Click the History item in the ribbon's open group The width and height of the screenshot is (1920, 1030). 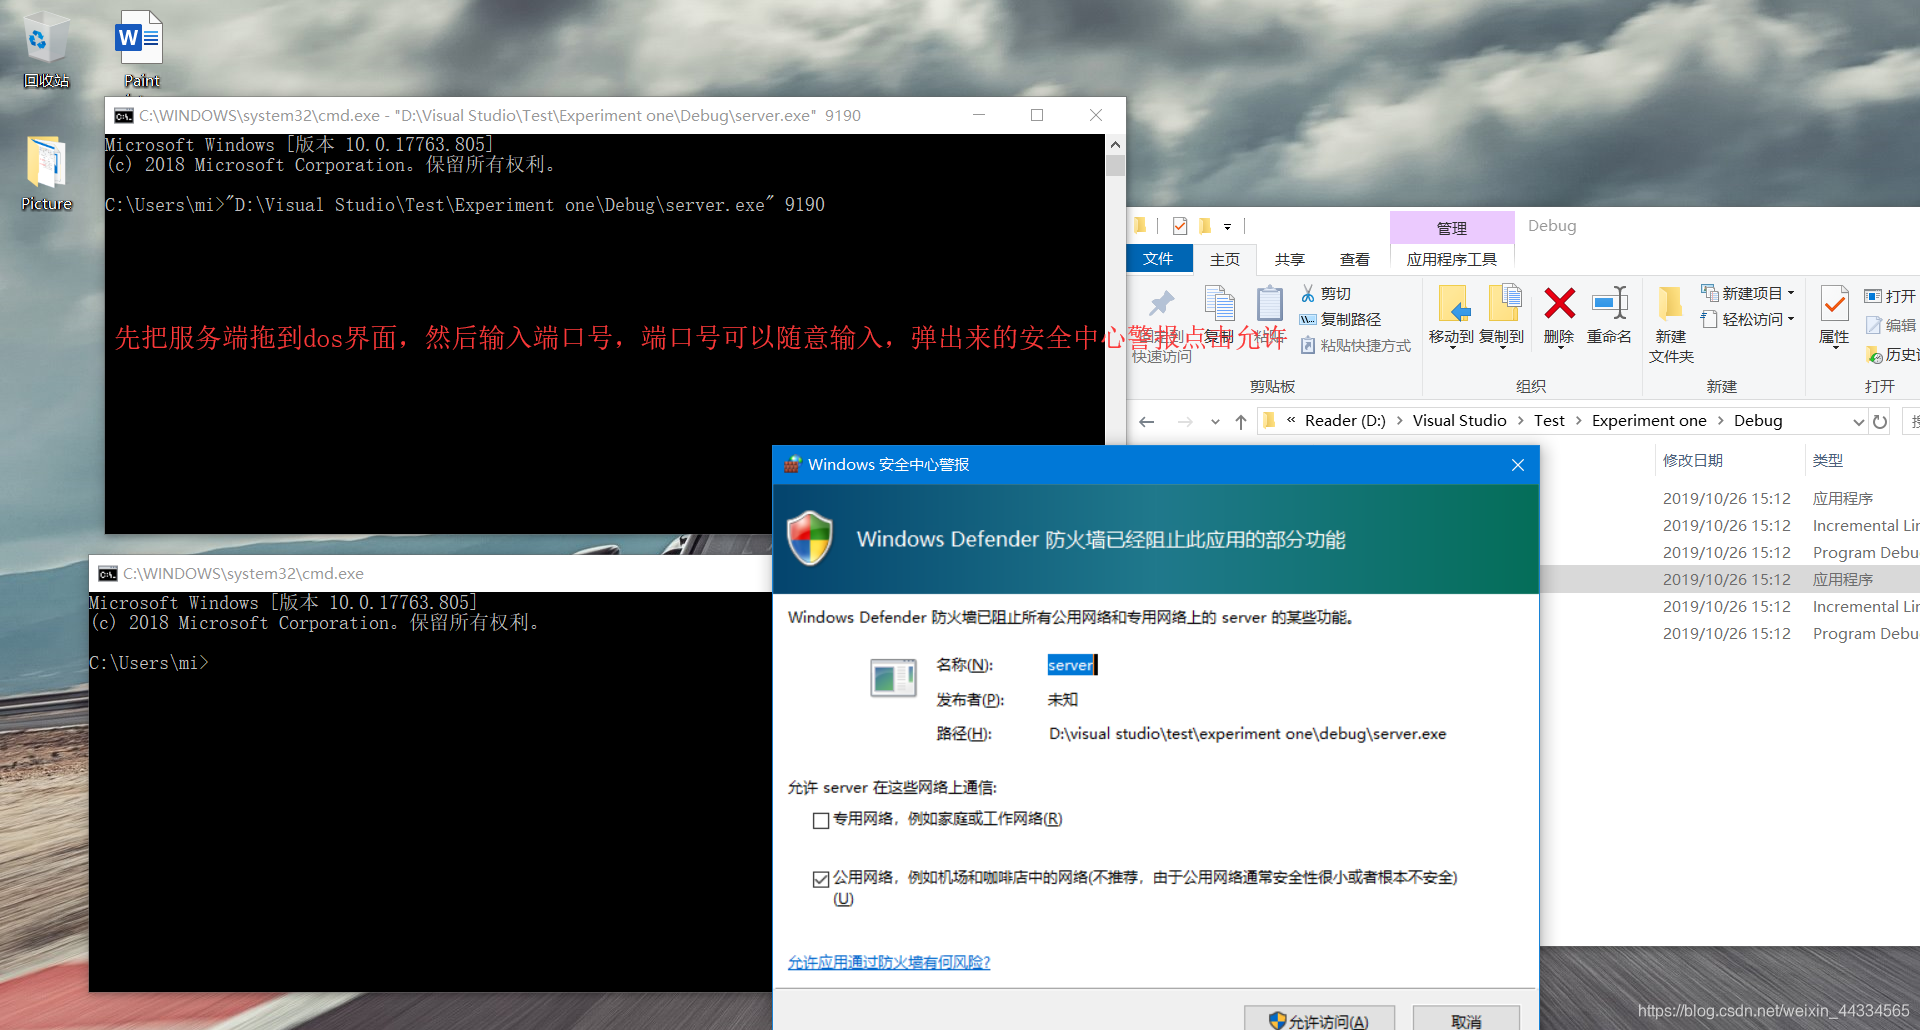[1892, 354]
